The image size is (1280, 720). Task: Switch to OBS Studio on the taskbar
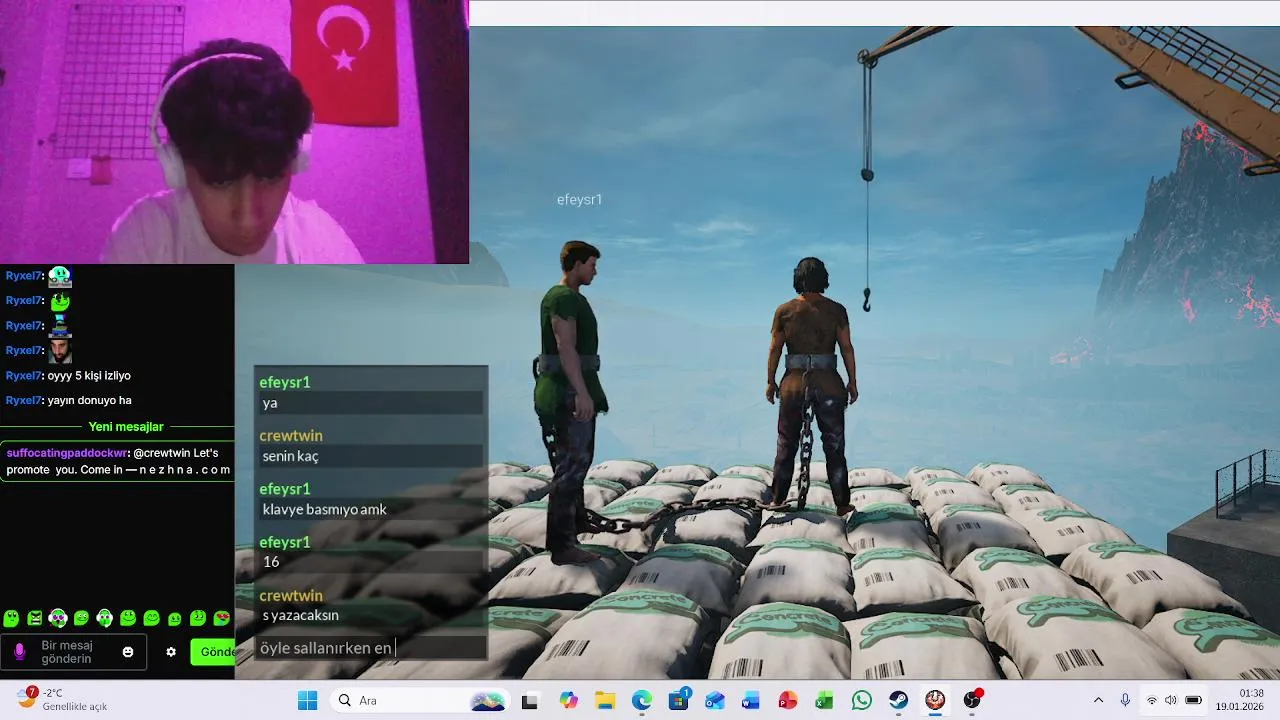click(972, 700)
